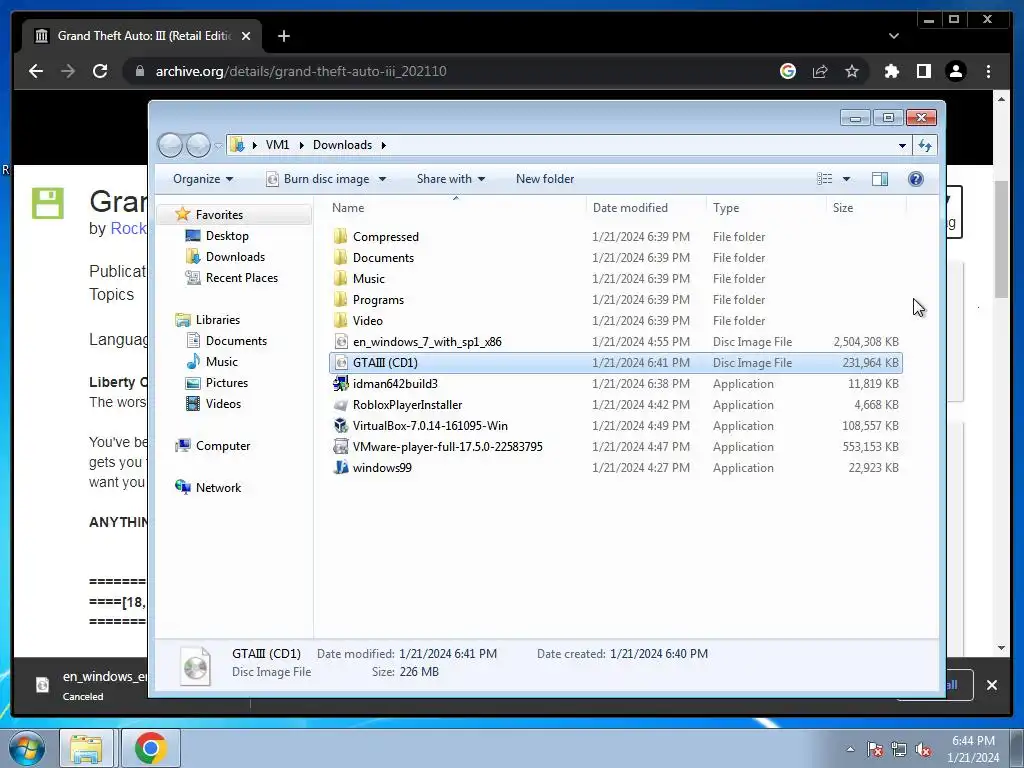Open the Chrome extensions puzzle icon
Screen dimensions: 1024x768
(x=891, y=71)
